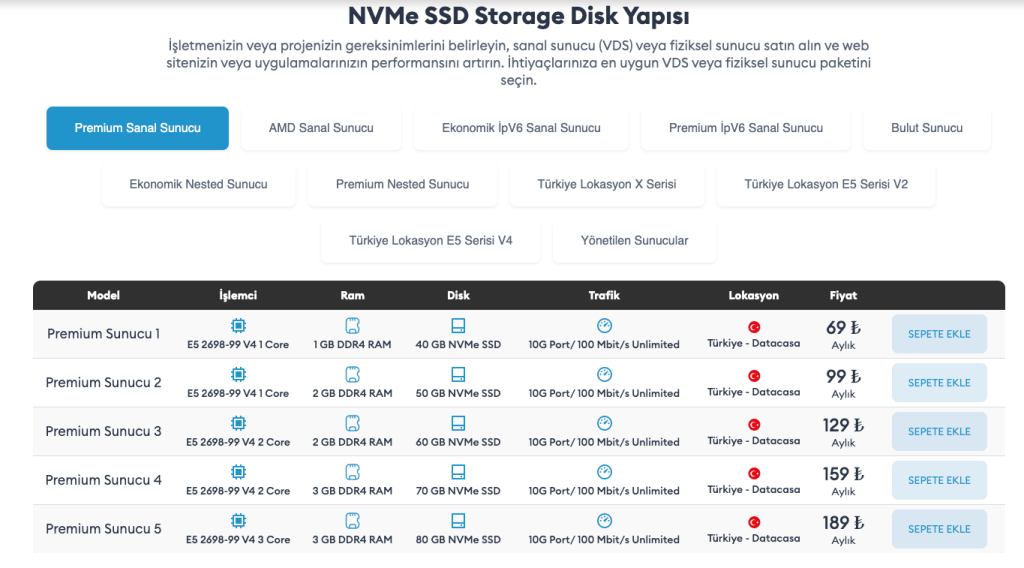Click the Turkish flag icon for Premium Sunucu 2

(x=754, y=376)
